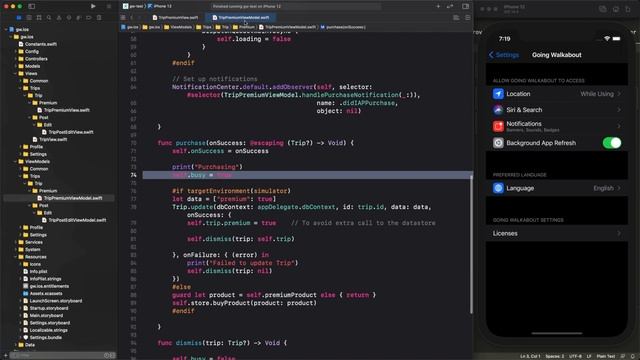
Task: Tap the globe Language icon
Action: pyautogui.click(x=498, y=188)
